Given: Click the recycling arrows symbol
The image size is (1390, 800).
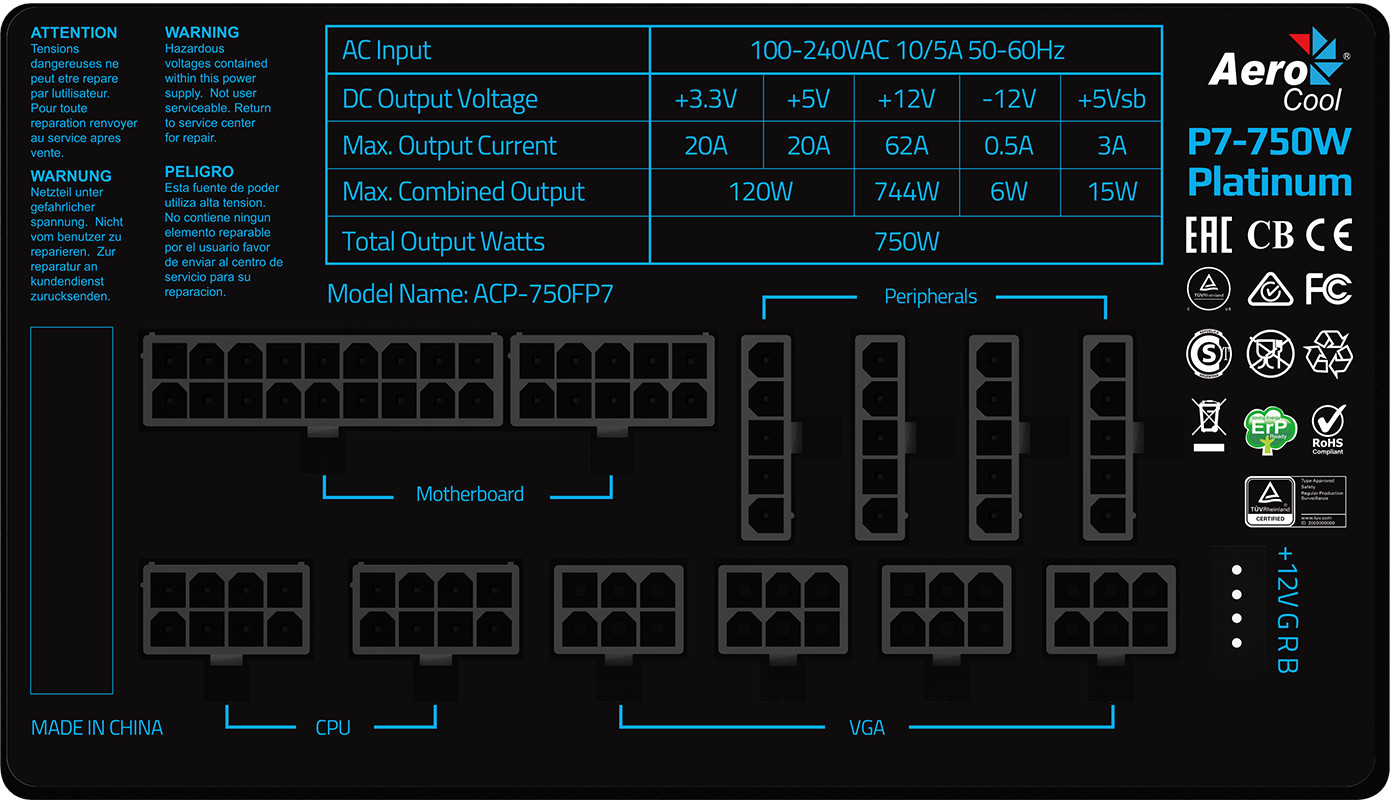Looking at the screenshot, I should 1329,353.
